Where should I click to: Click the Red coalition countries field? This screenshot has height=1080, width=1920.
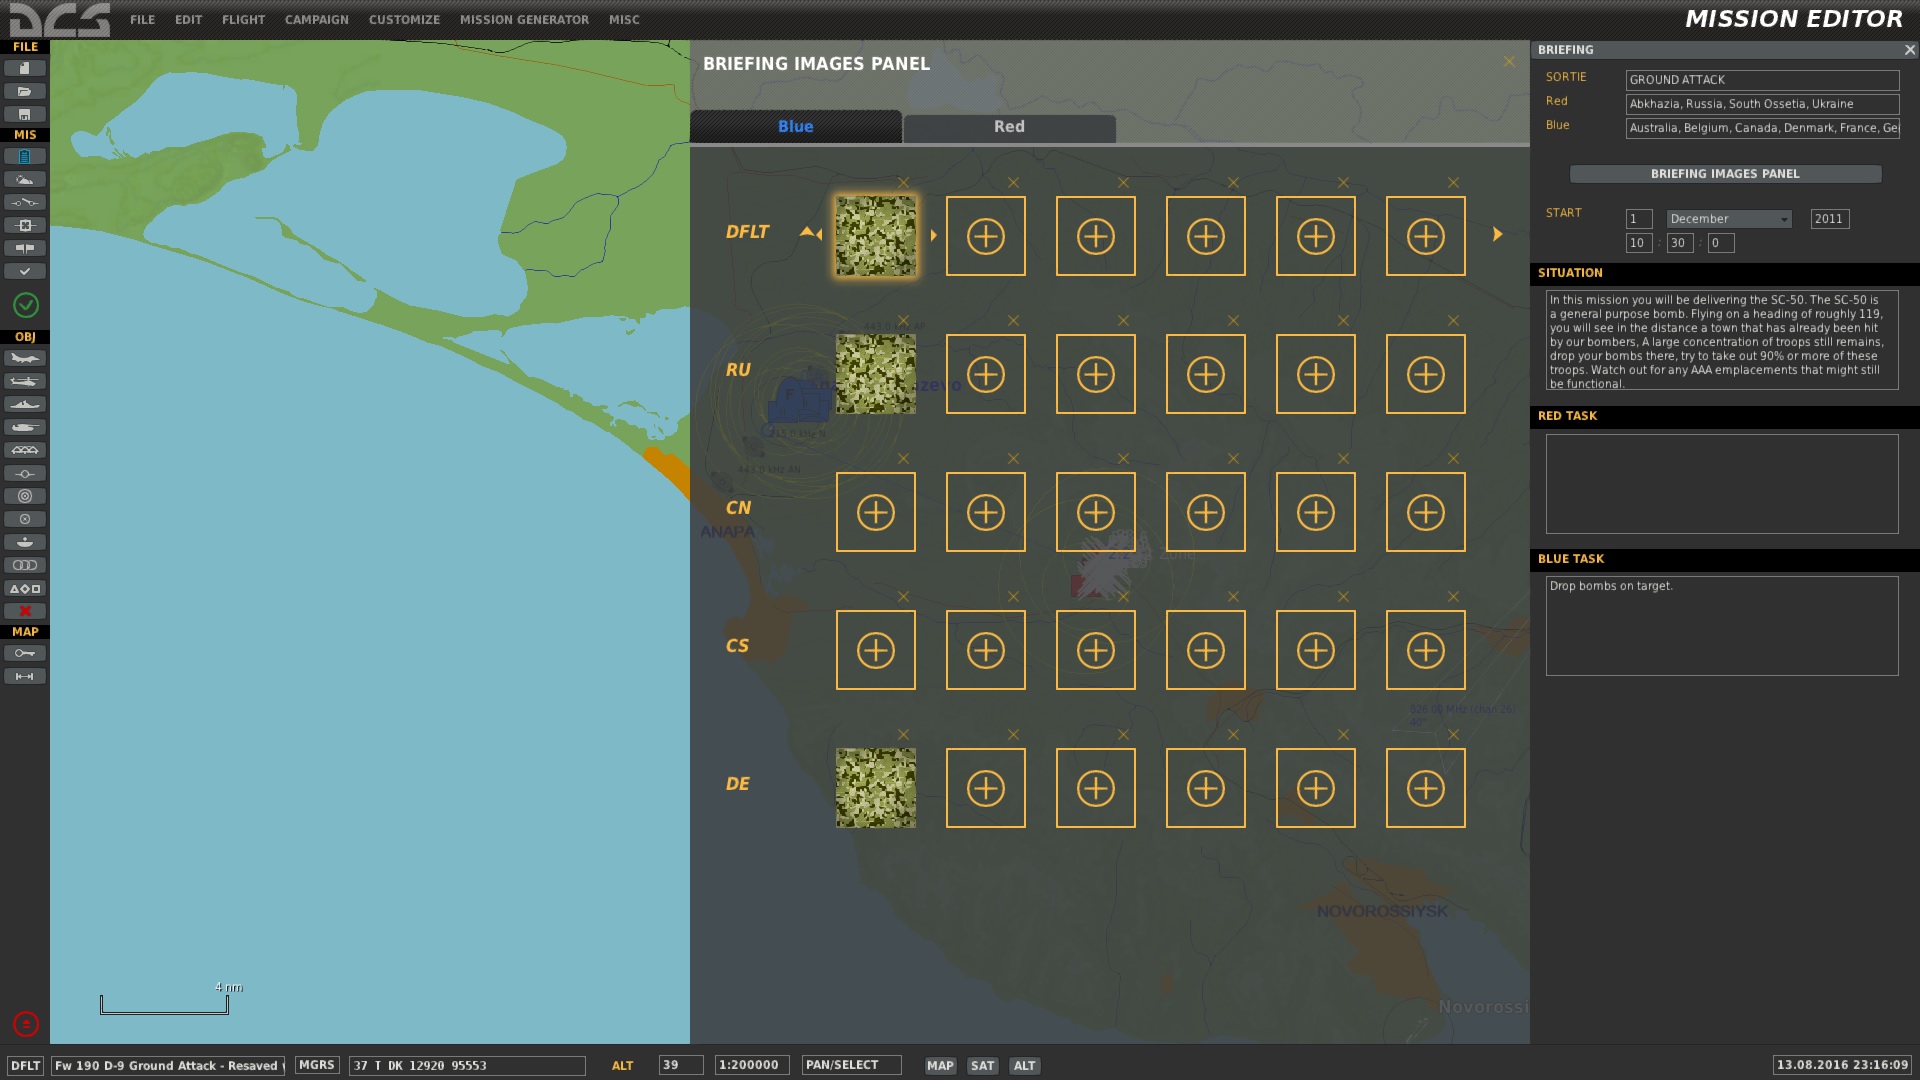1762,104
